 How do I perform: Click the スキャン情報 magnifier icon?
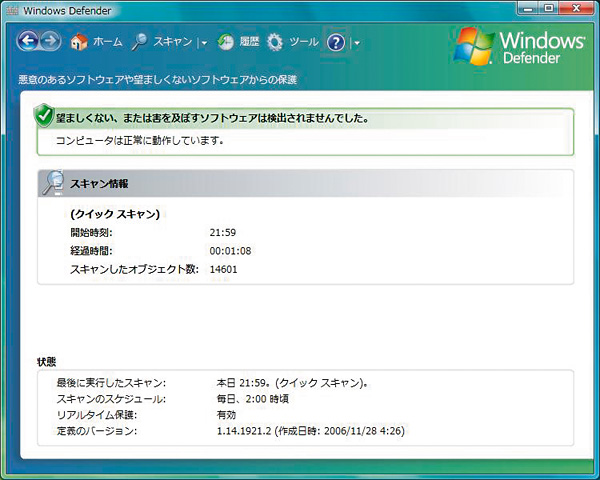point(53,183)
